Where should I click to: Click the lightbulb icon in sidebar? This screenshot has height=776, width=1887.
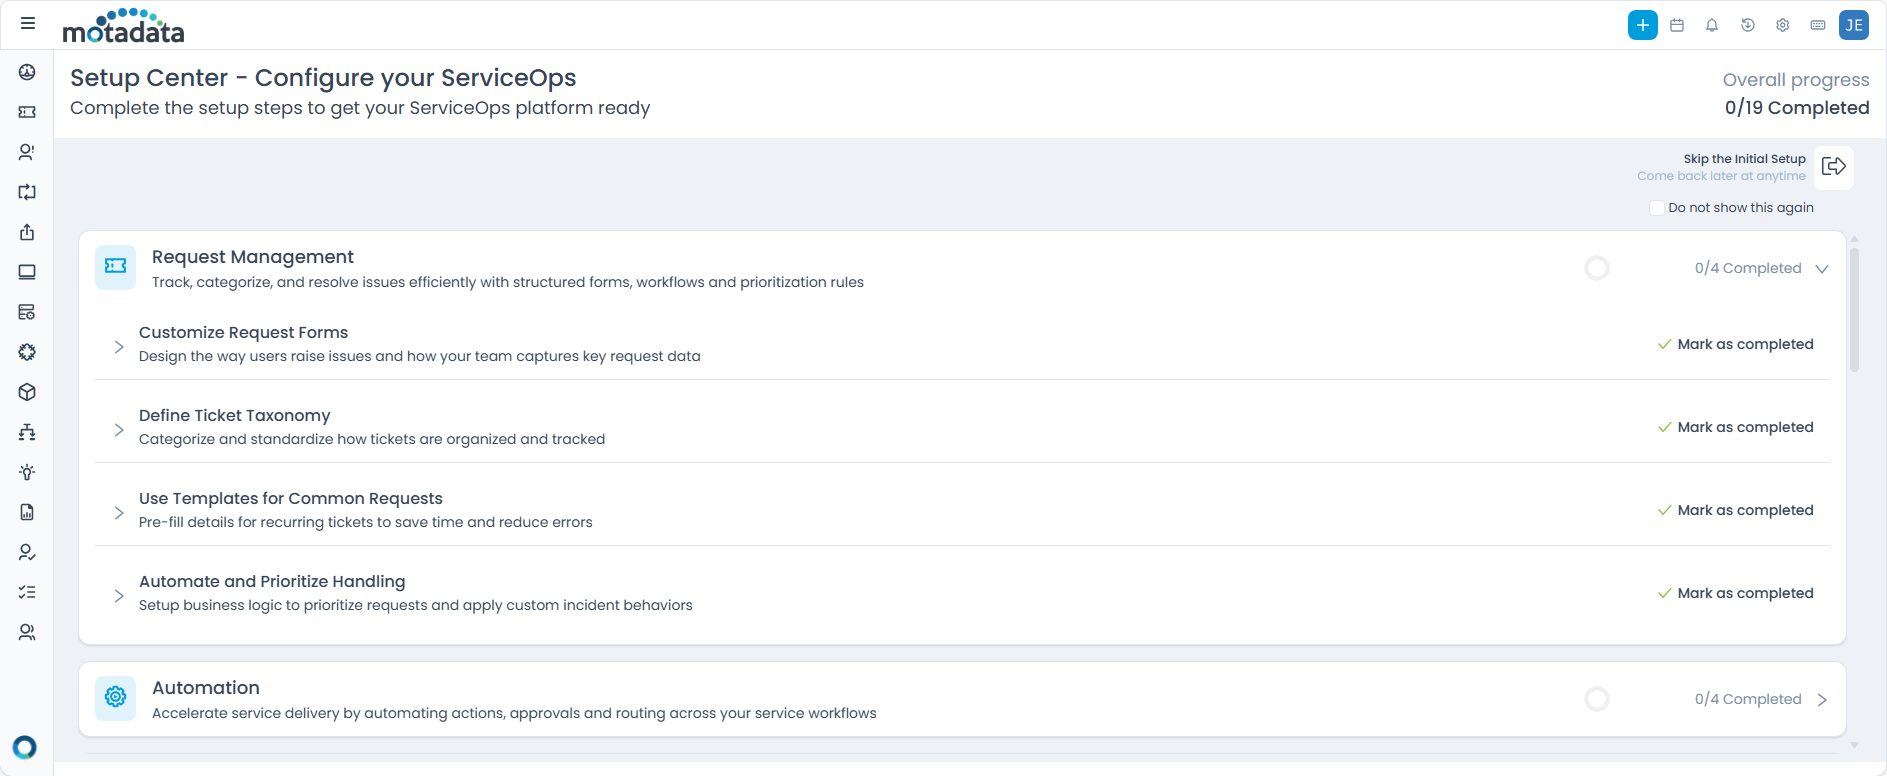pos(27,472)
